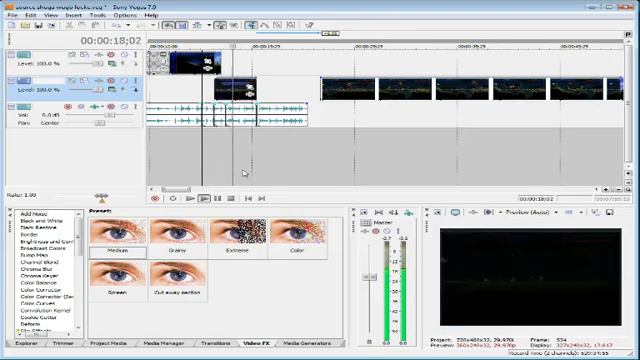Switch to the Project Media tab
Image resolution: width=640 pixels, height=360 pixels.
pyautogui.click(x=108, y=344)
